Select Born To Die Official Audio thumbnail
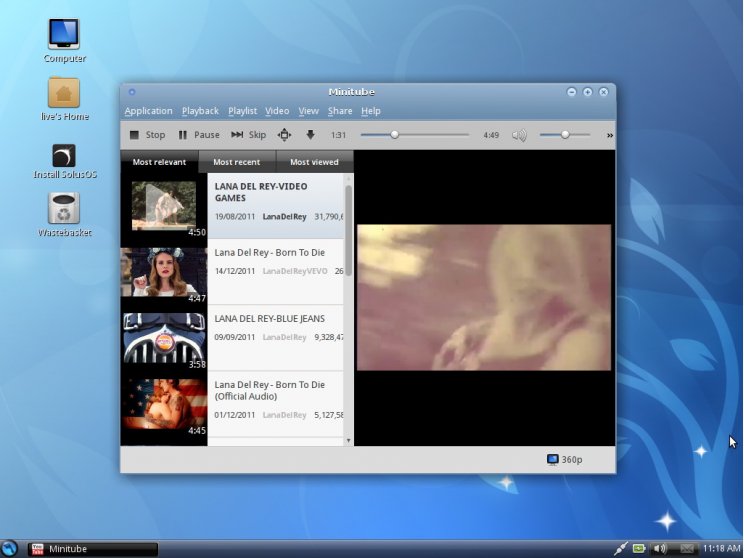Image resolution: width=744 pixels, height=558 pixels. click(164, 404)
